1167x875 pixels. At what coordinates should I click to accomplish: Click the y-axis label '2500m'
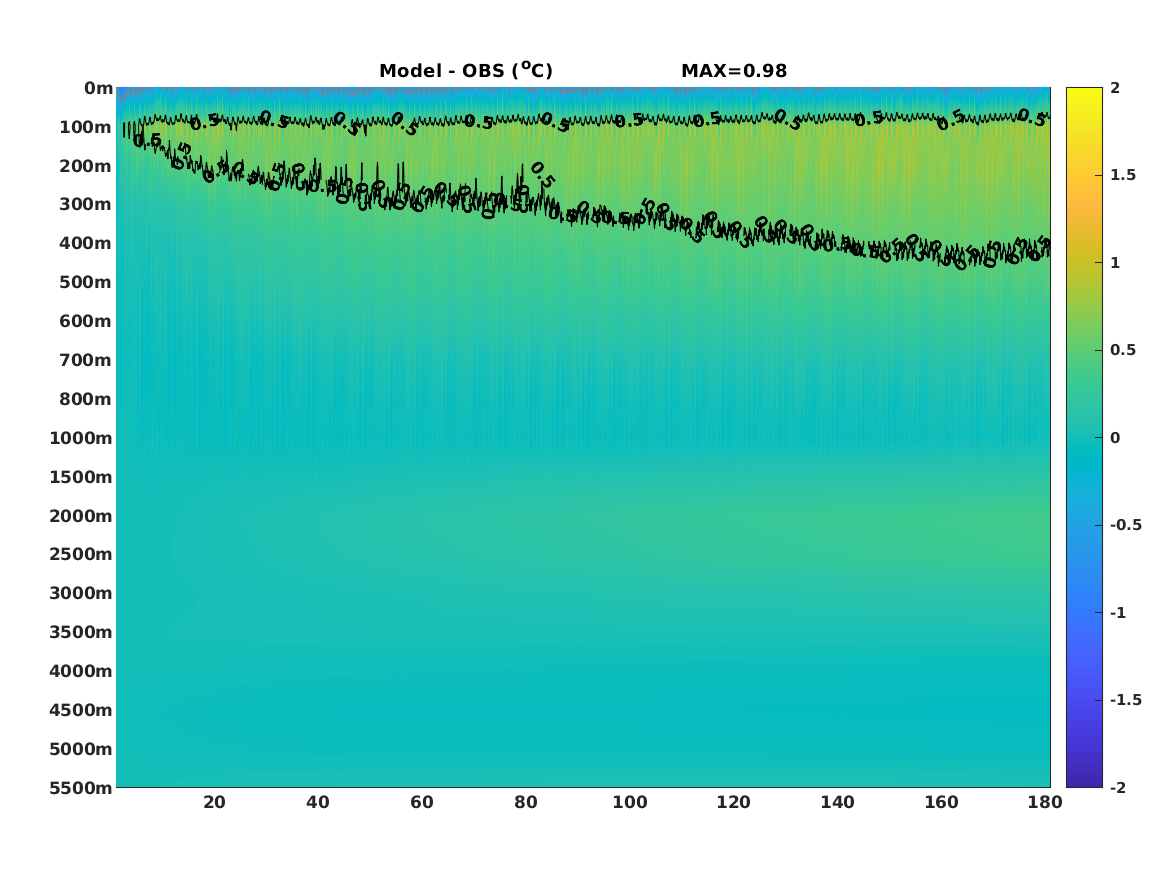[80, 554]
